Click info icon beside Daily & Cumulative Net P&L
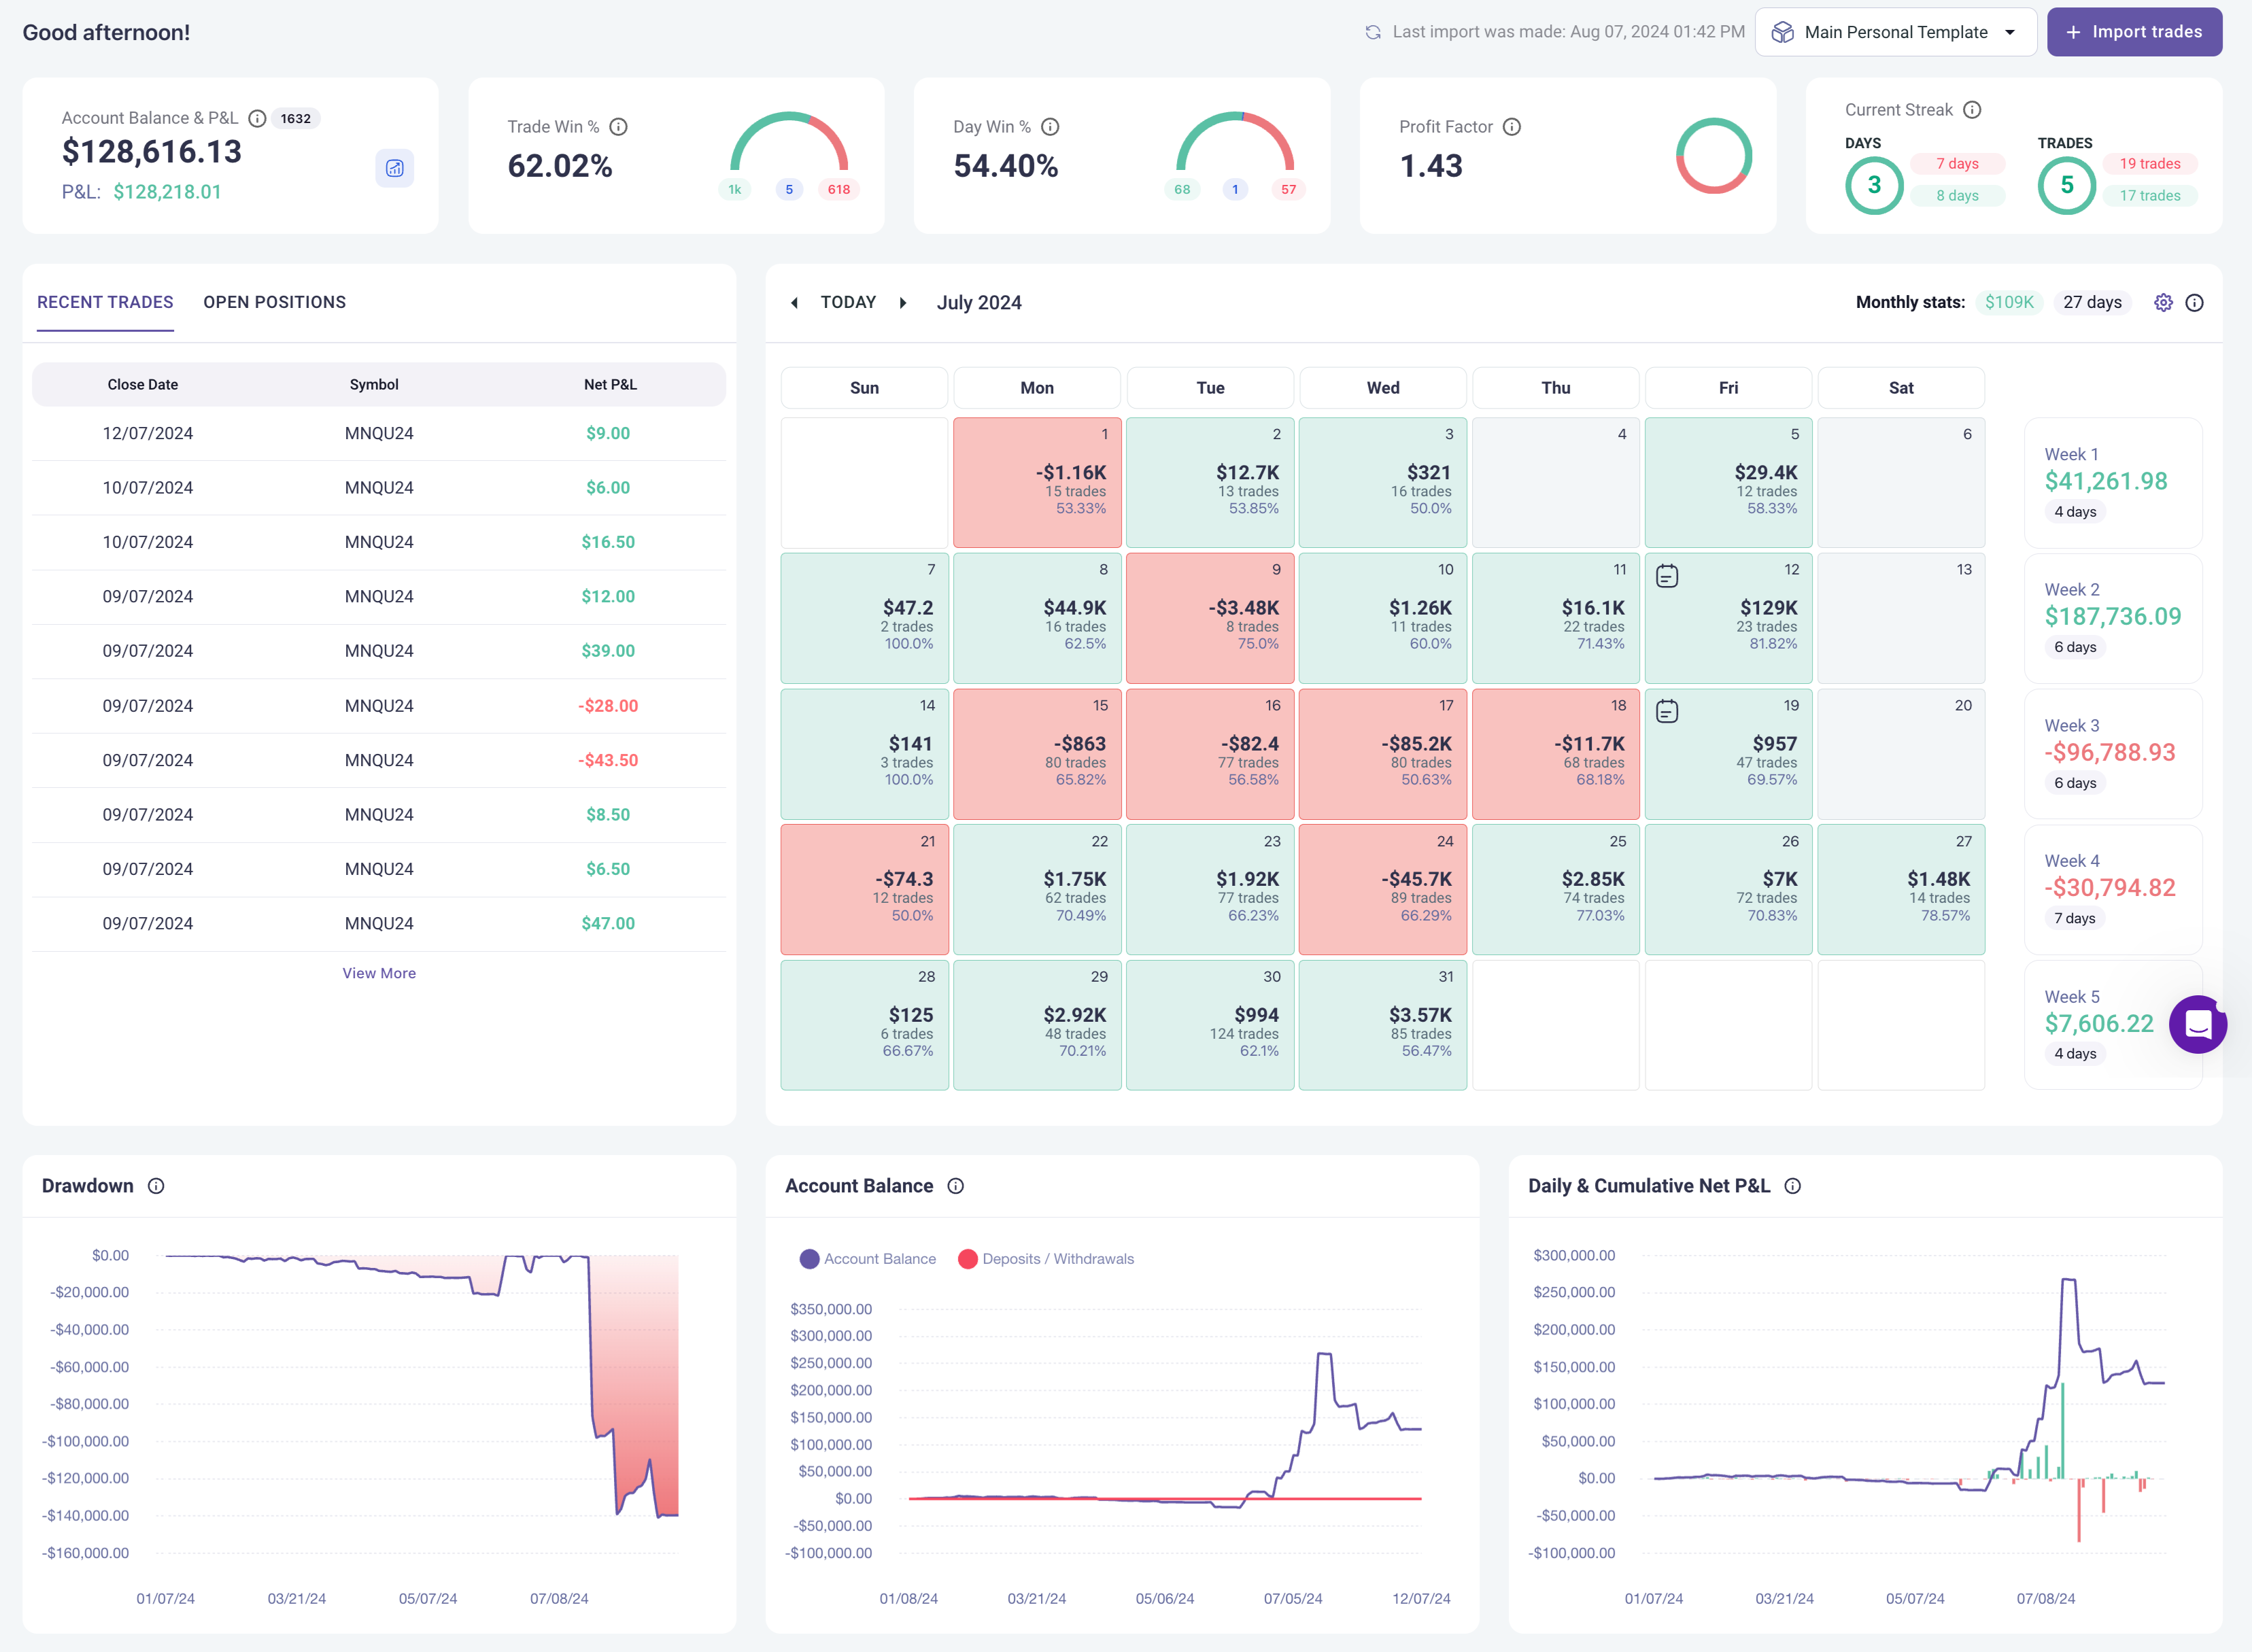This screenshot has height=1652, width=2252. click(1793, 1186)
